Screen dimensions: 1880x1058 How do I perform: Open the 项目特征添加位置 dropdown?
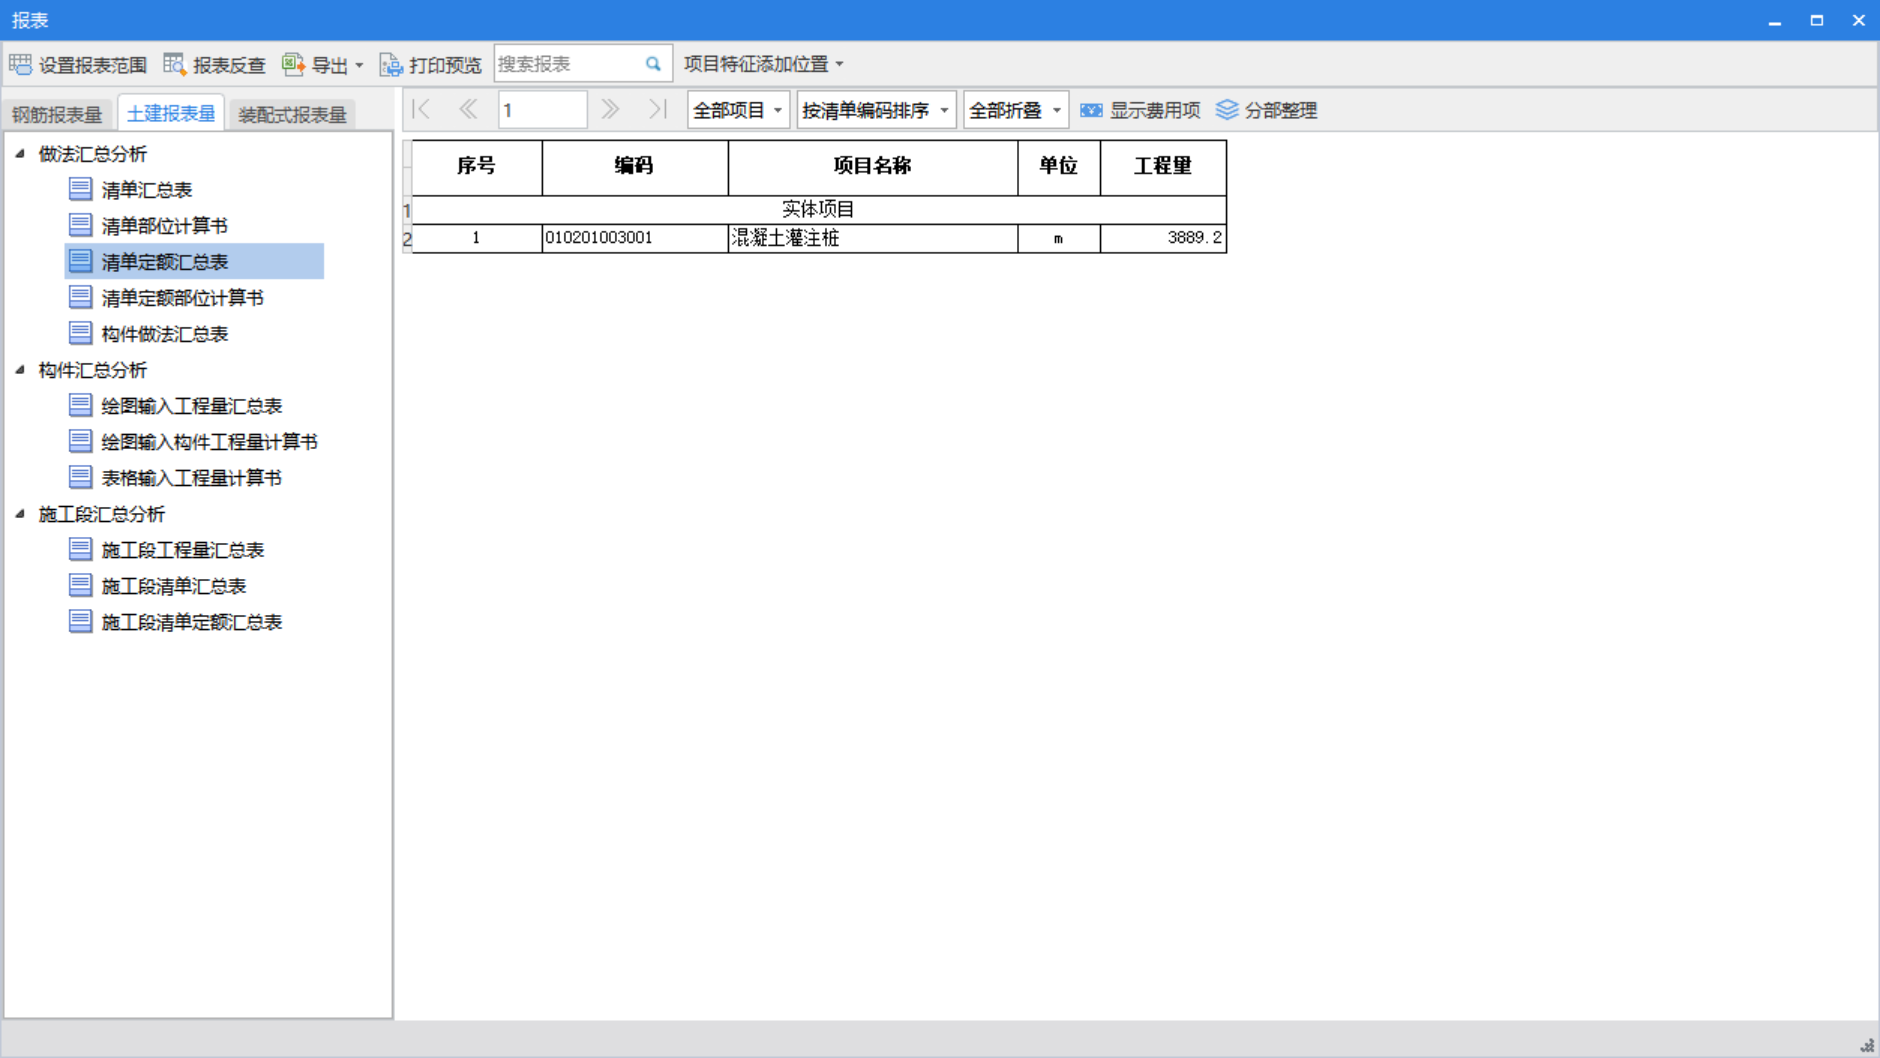point(764,64)
